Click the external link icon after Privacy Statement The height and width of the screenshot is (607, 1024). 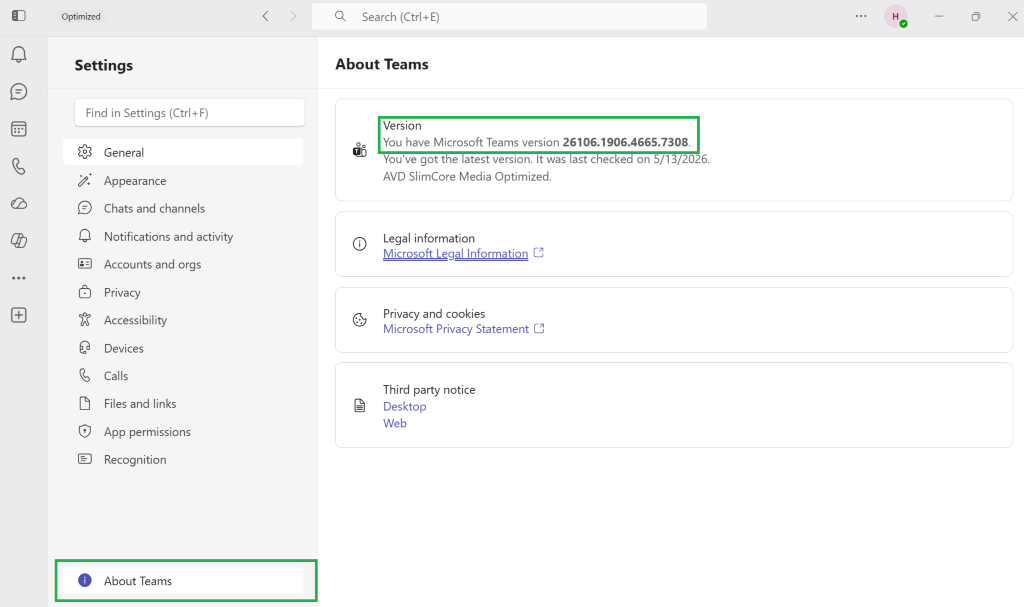(539, 329)
